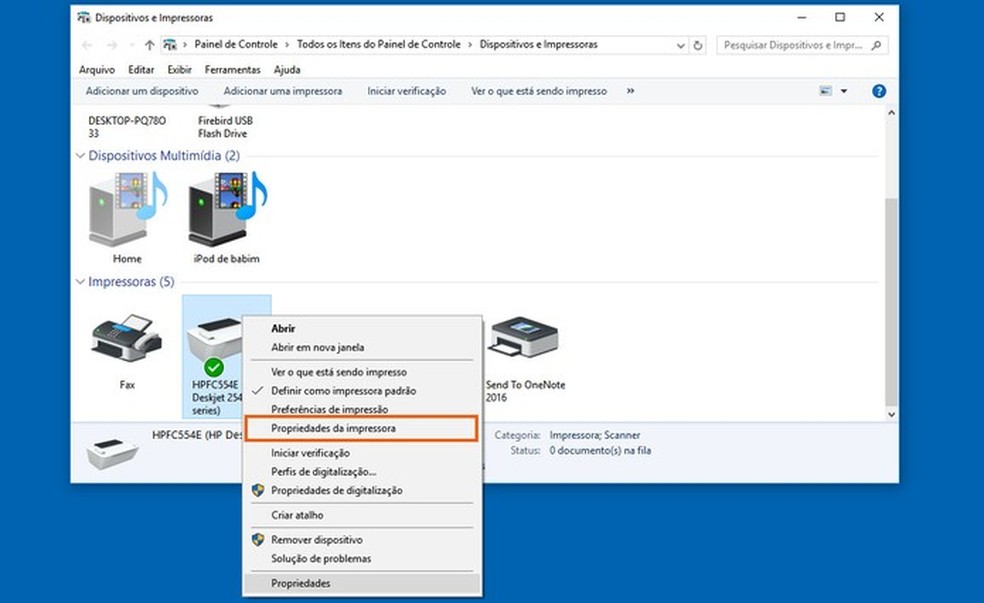Choose Remover dispositivo

click(x=362, y=540)
